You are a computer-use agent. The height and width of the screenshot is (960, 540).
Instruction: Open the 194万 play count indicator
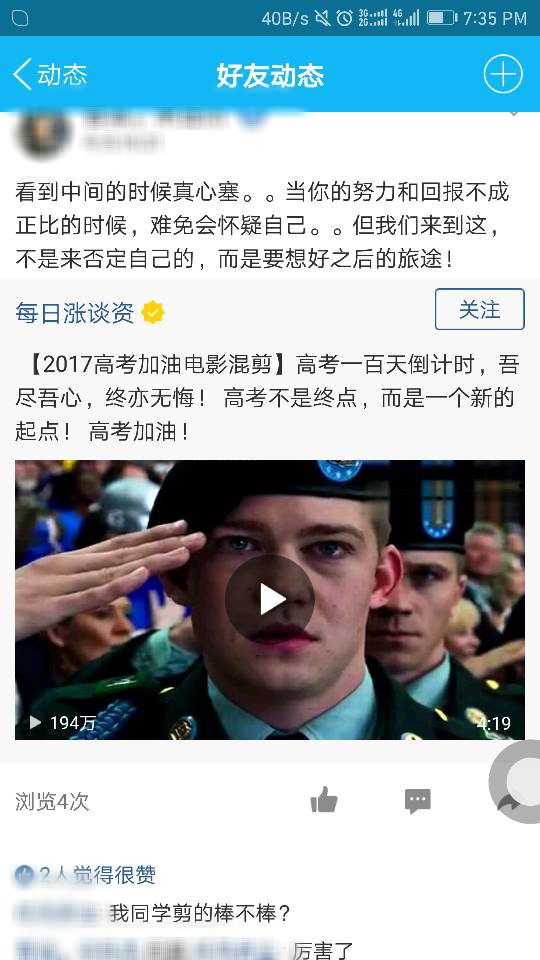62,723
